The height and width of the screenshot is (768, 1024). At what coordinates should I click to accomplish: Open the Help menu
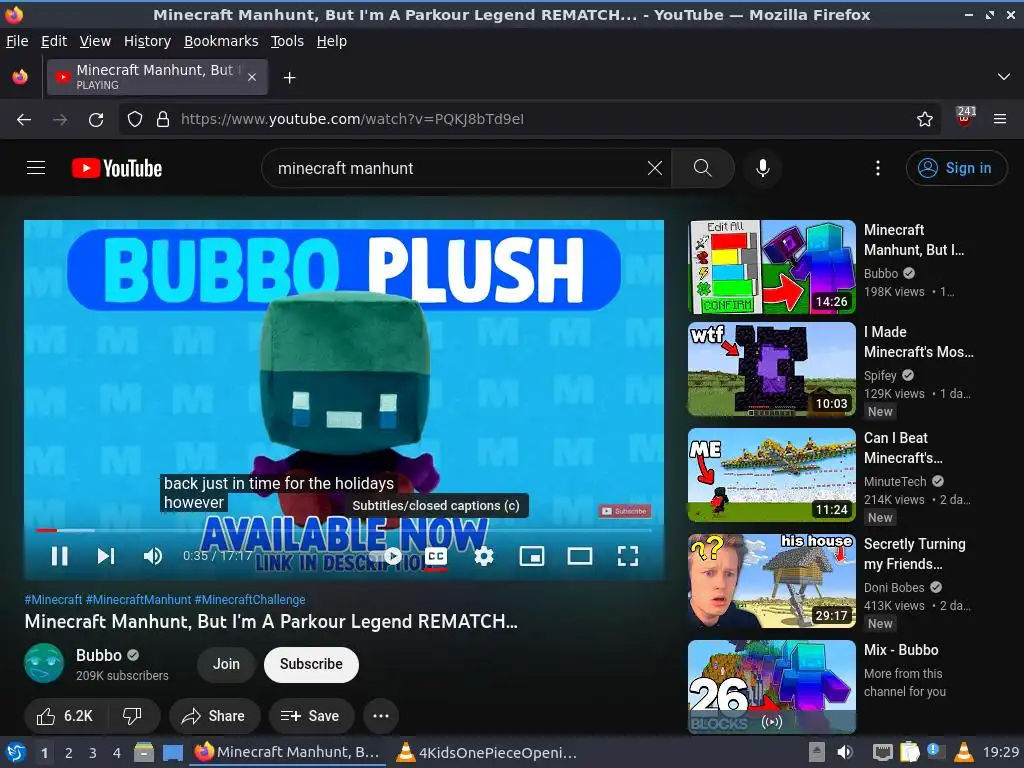pyautogui.click(x=332, y=41)
